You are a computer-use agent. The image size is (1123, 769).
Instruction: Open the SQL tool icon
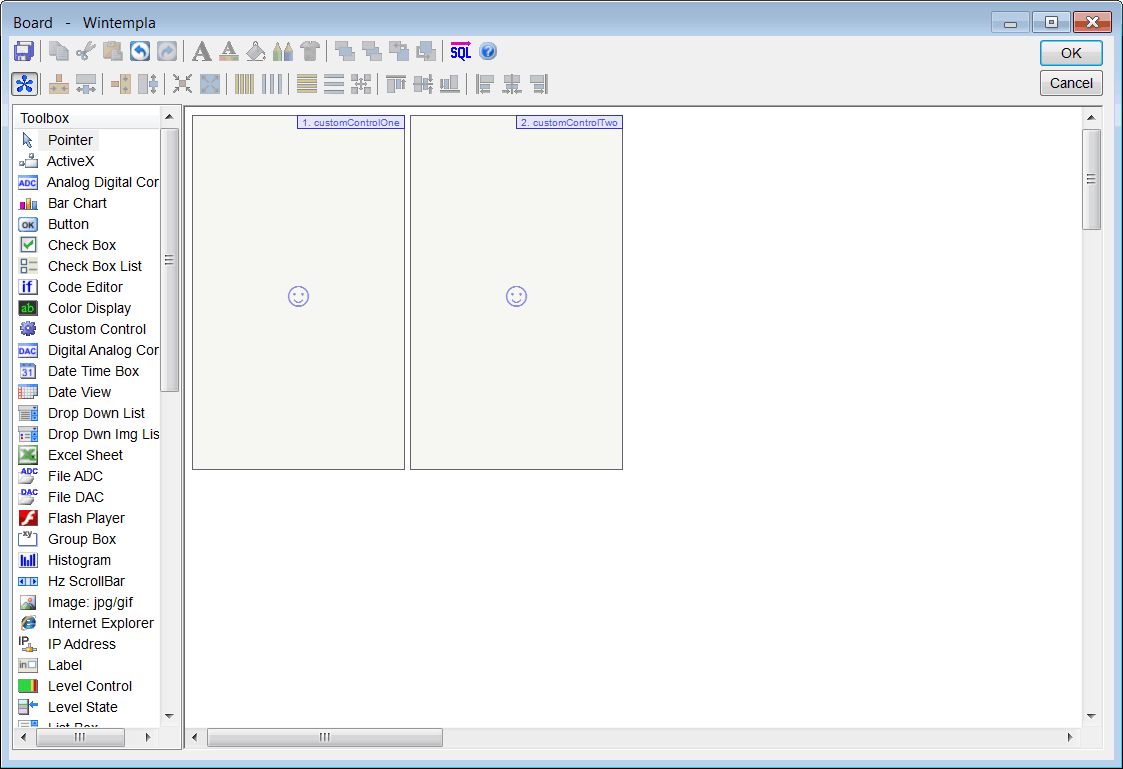461,52
